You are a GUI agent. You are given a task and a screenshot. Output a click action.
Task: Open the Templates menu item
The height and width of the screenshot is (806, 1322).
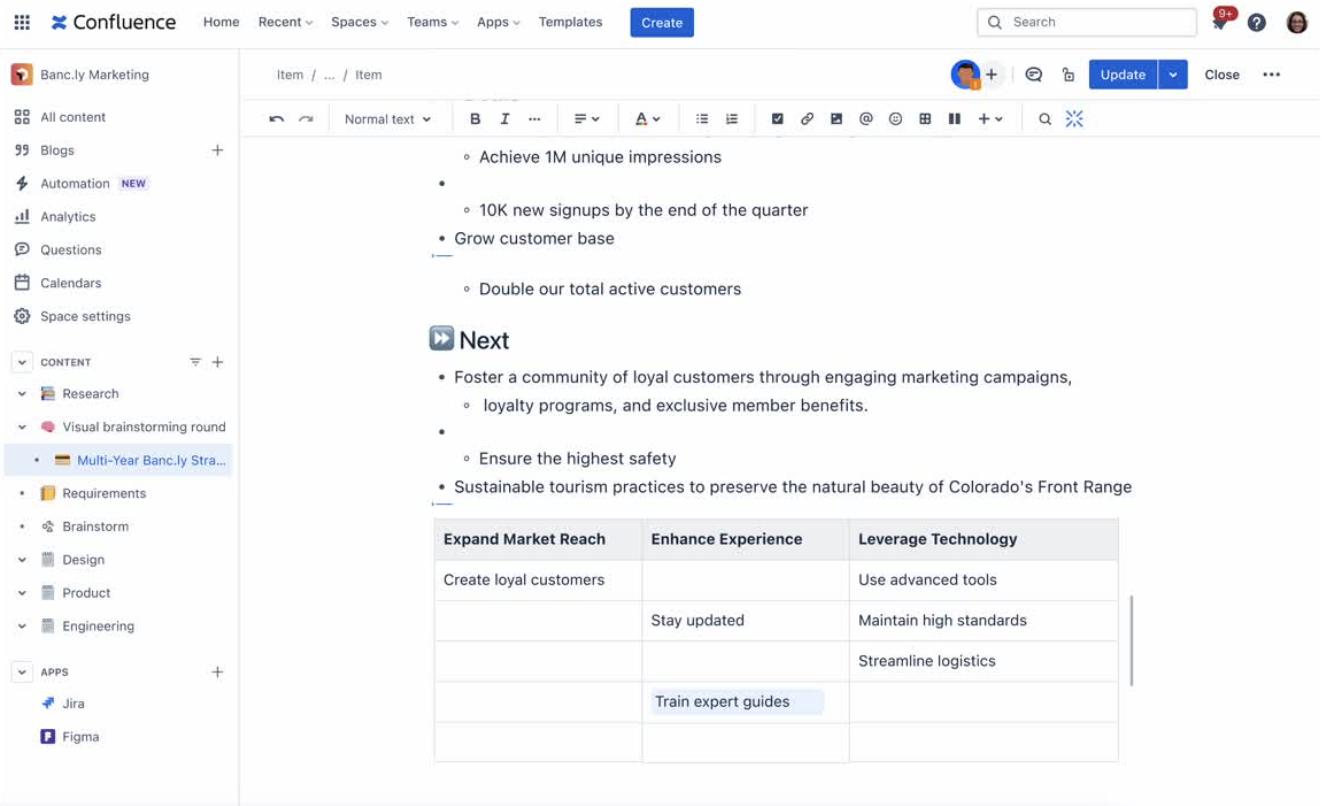pyautogui.click(x=570, y=22)
